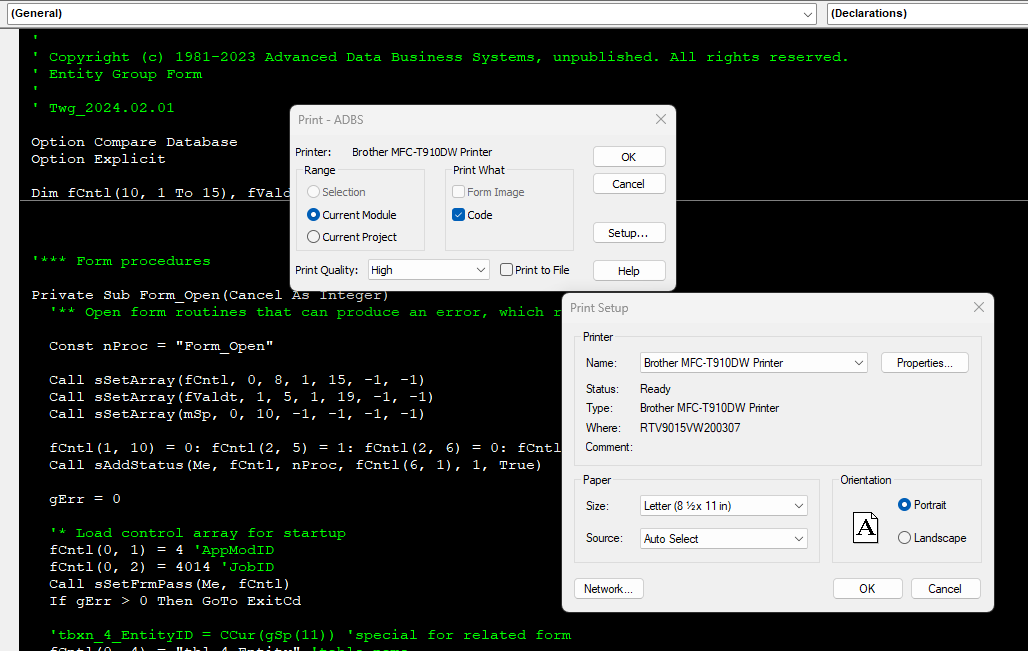Open the (Declarations) procedure dropdown
This screenshot has width=1028, height=651.
tap(925, 14)
